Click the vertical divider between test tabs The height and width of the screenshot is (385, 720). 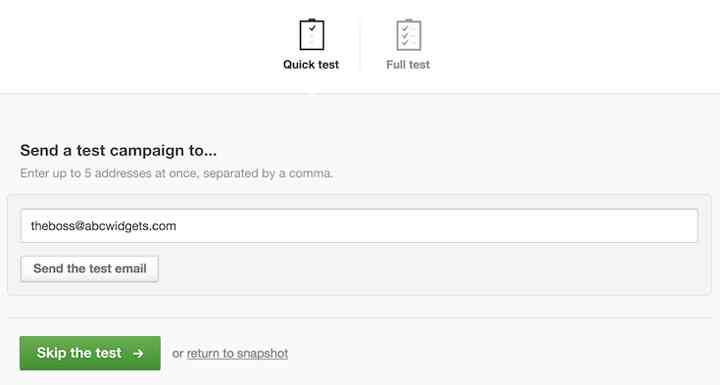click(360, 44)
